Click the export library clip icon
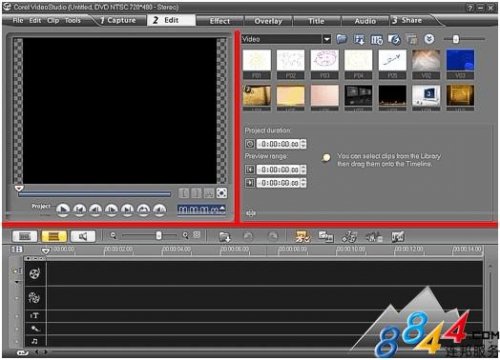This screenshot has height=360, width=500. pos(359,39)
